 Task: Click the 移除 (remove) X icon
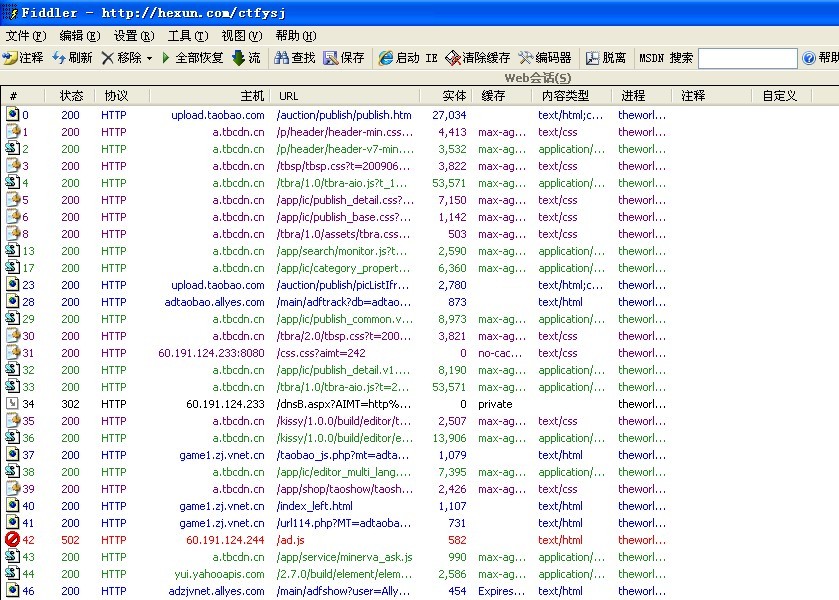(108, 58)
